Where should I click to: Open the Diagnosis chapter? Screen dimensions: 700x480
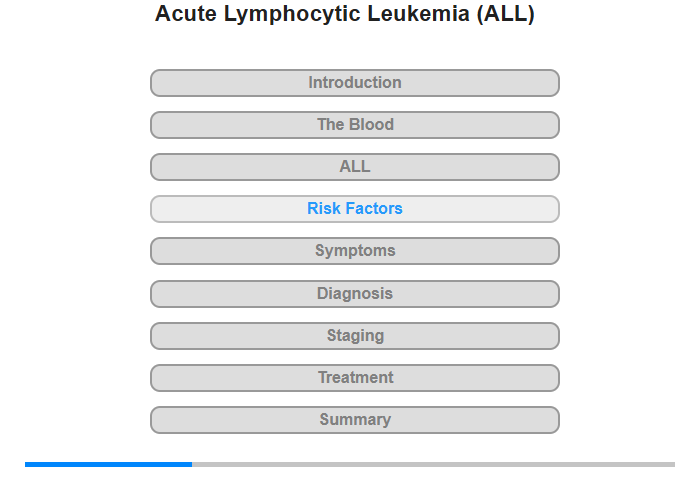(355, 294)
